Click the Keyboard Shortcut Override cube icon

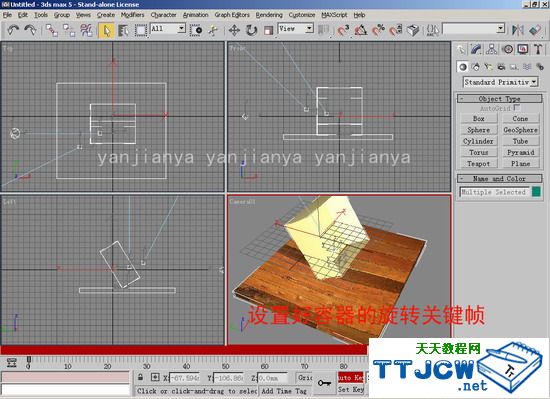pyautogui.click(x=413, y=30)
